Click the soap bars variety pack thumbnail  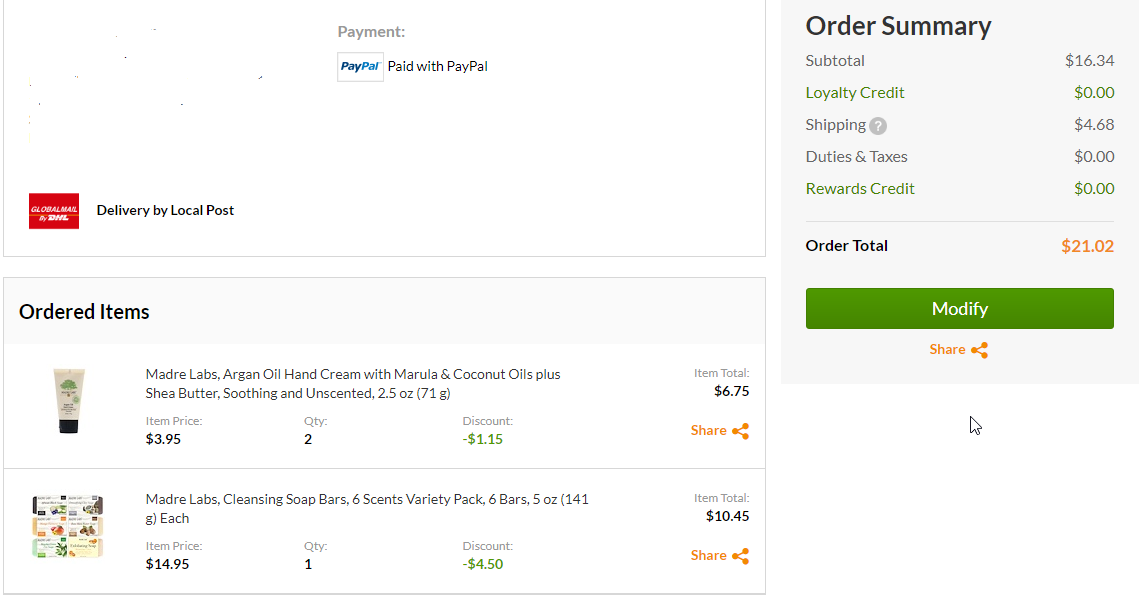pos(67,525)
